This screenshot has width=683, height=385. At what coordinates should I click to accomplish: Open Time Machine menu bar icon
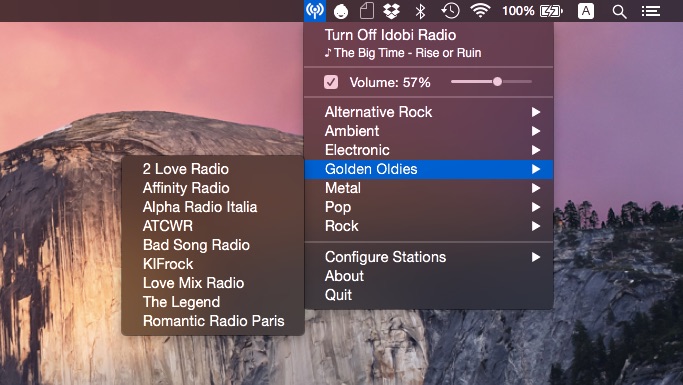(x=450, y=11)
